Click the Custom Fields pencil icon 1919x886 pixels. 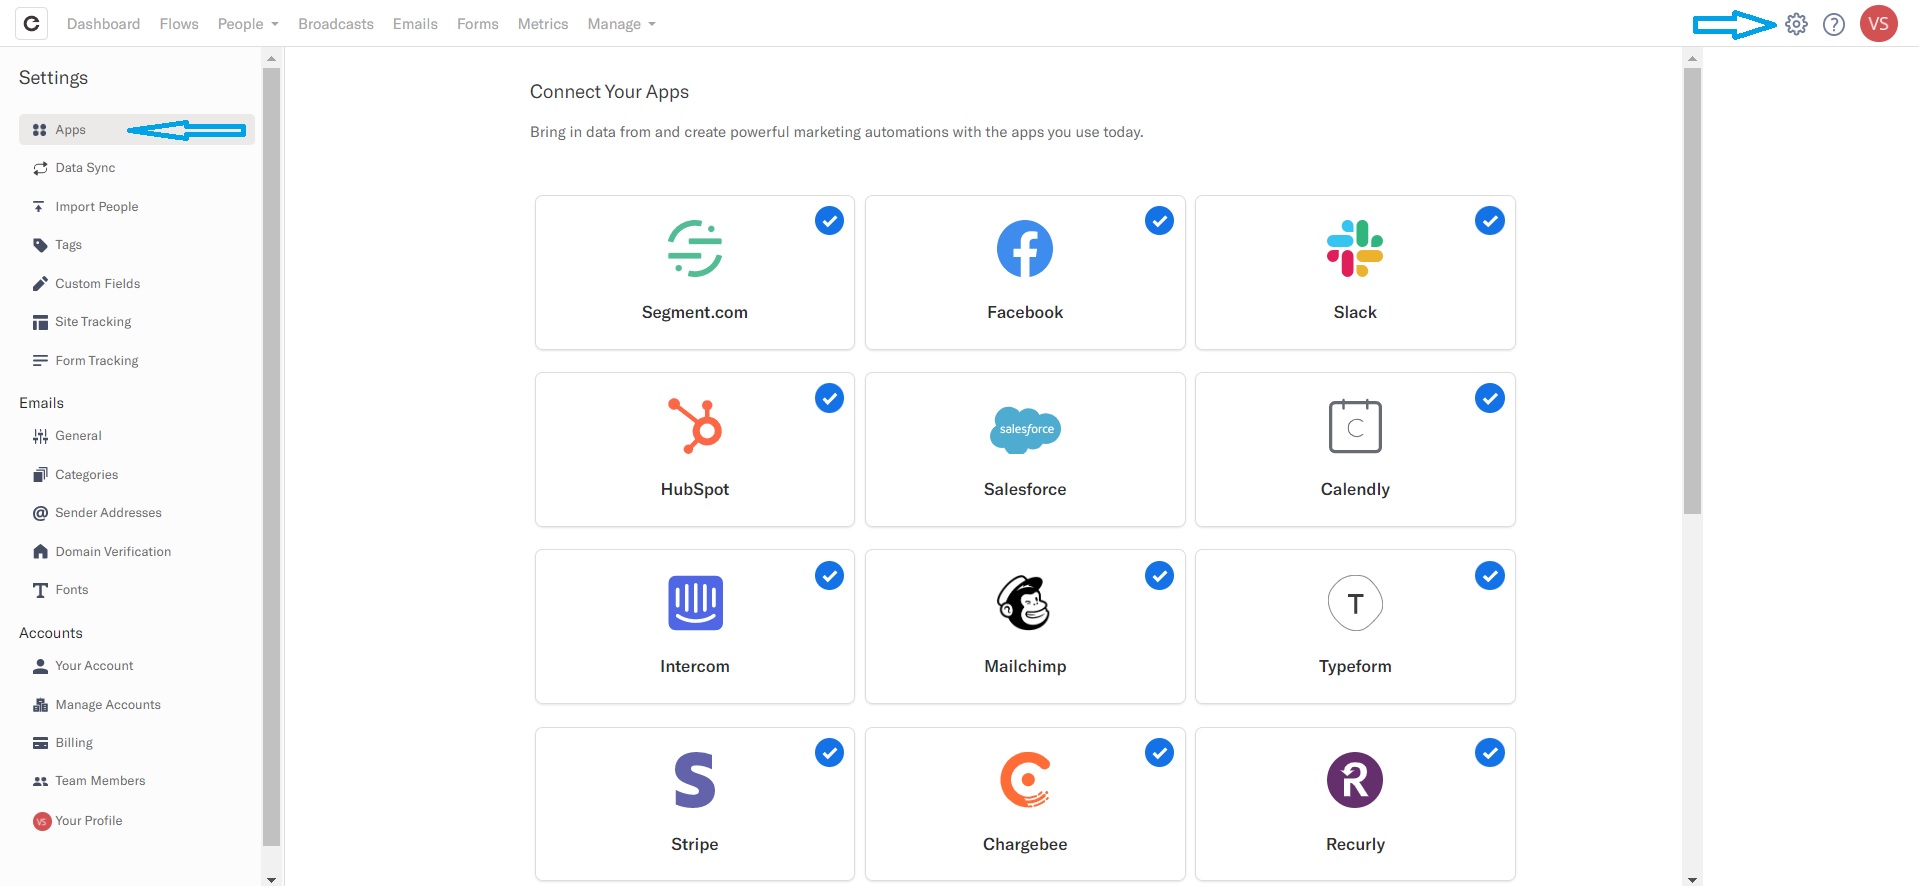[x=40, y=284]
